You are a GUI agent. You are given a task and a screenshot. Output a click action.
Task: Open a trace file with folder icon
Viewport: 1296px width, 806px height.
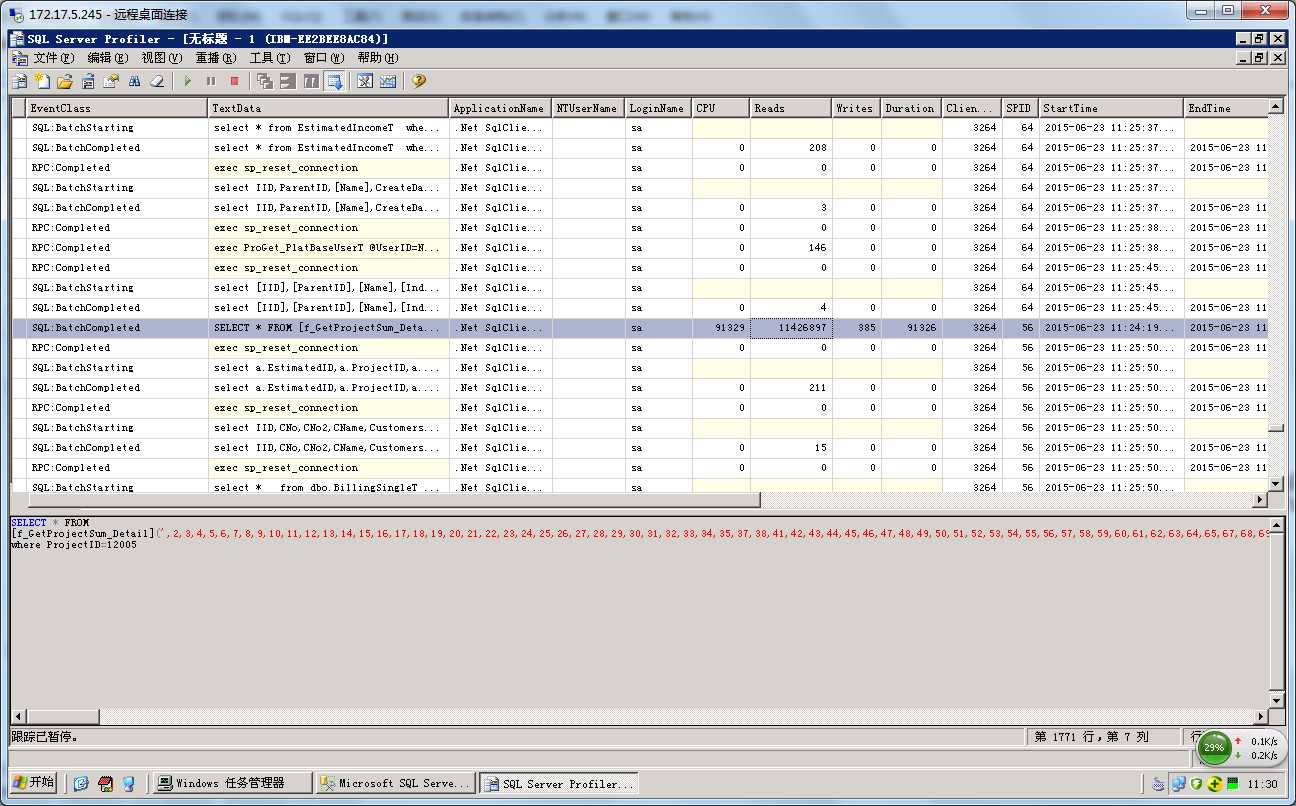tap(65, 81)
